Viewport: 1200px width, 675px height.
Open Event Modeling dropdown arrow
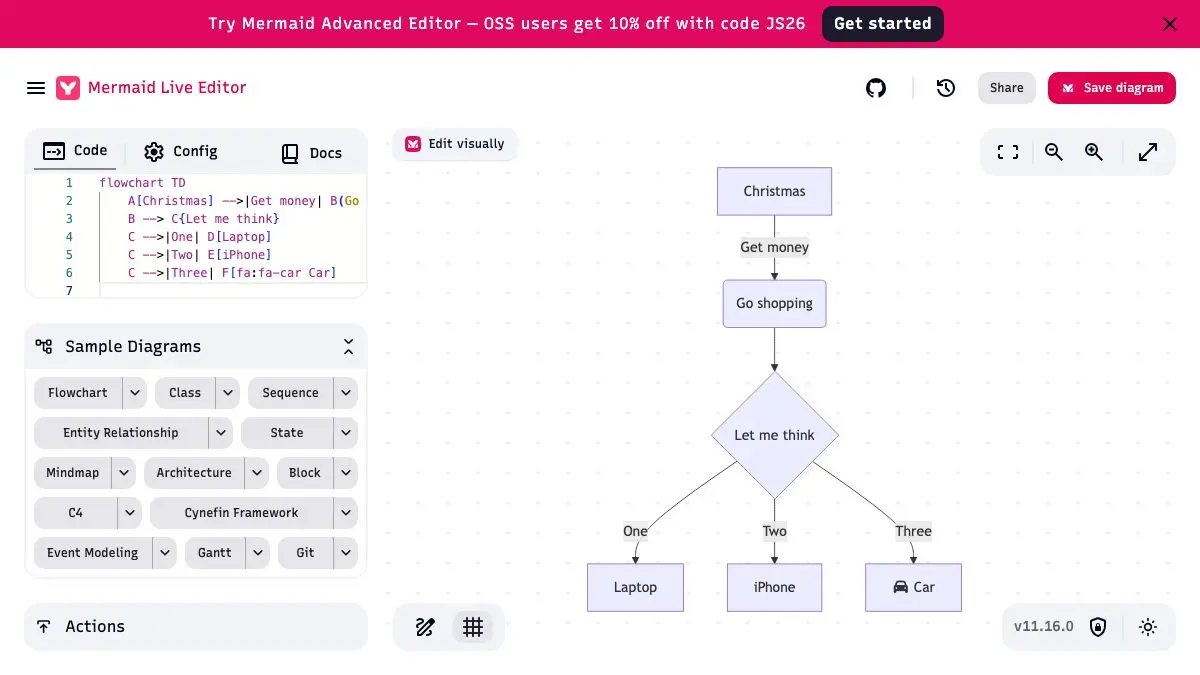(165, 553)
